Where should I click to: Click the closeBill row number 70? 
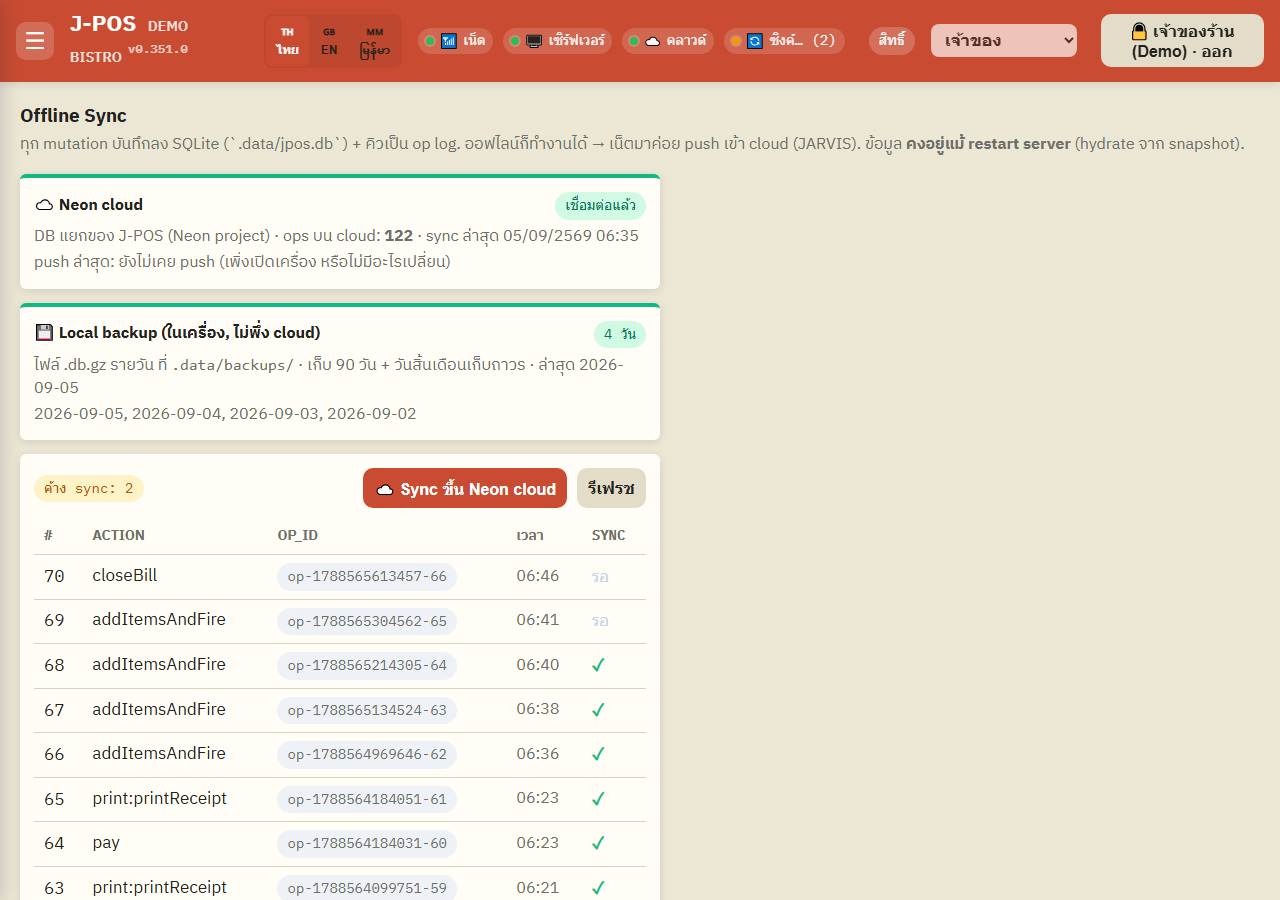coord(54,576)
